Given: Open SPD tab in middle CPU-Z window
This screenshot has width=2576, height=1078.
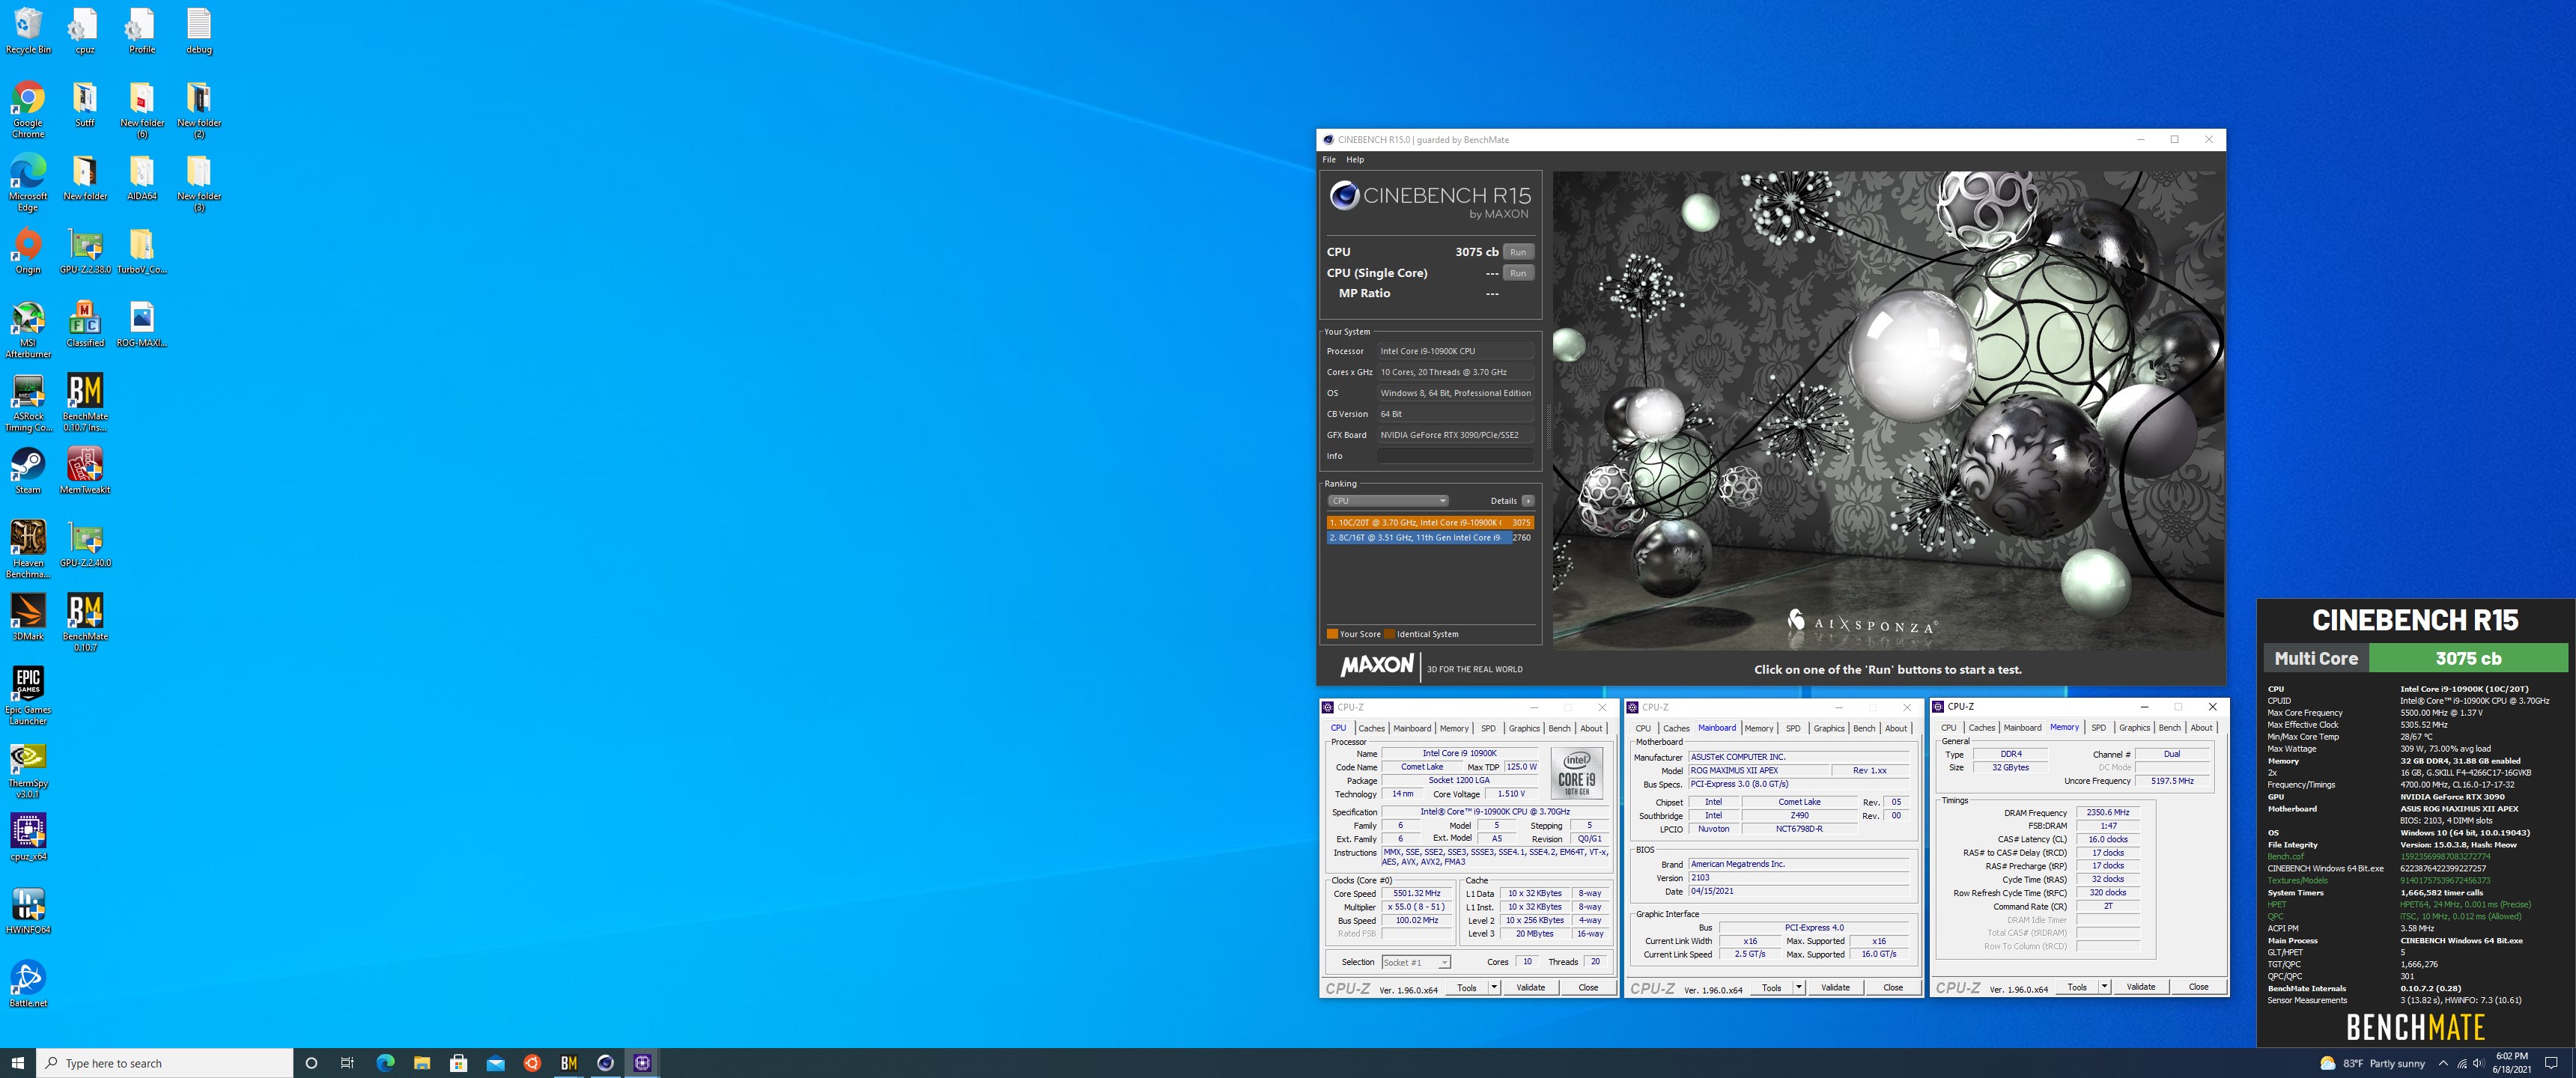Looking at the screenshot, I should (1793, 728).
